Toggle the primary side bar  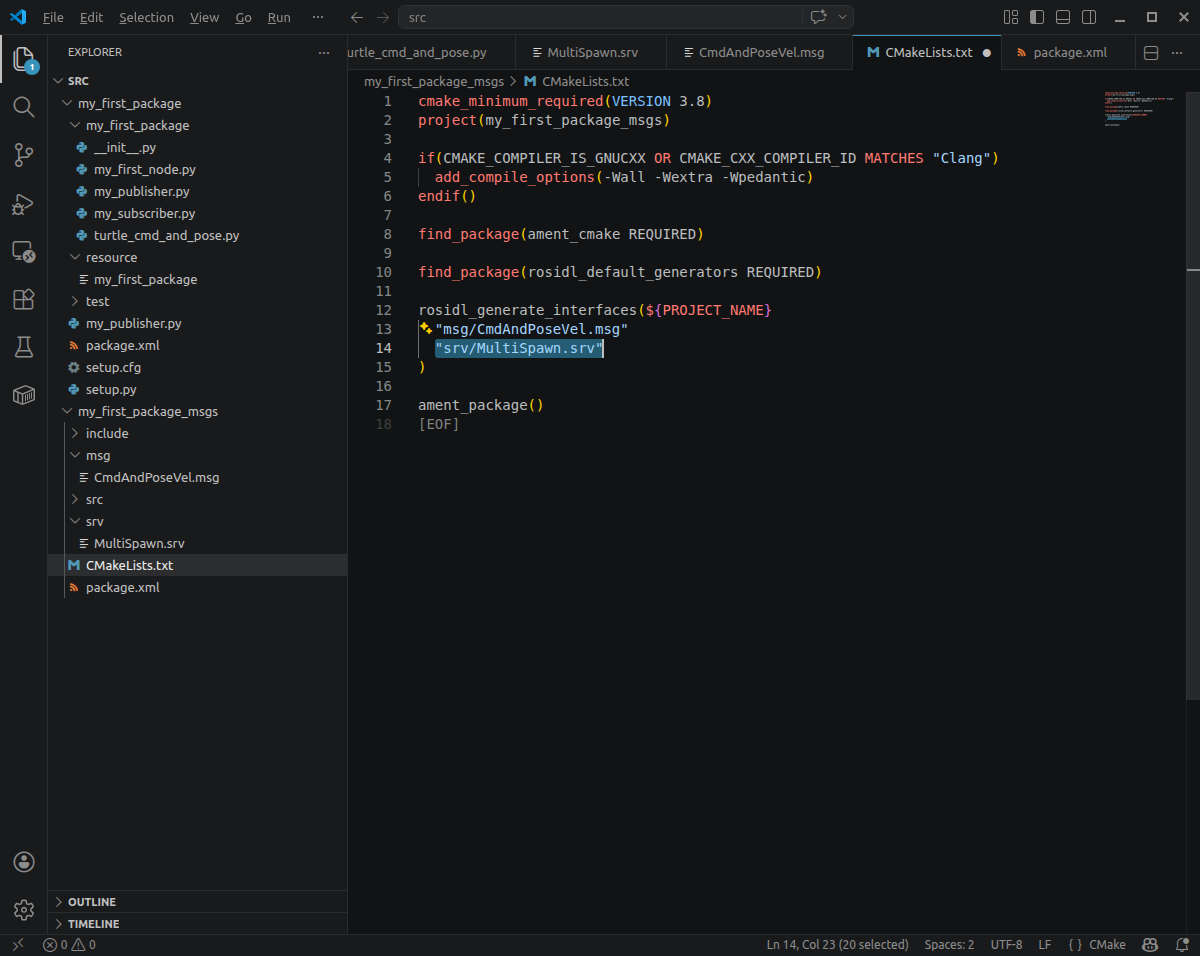(1037, 17)
